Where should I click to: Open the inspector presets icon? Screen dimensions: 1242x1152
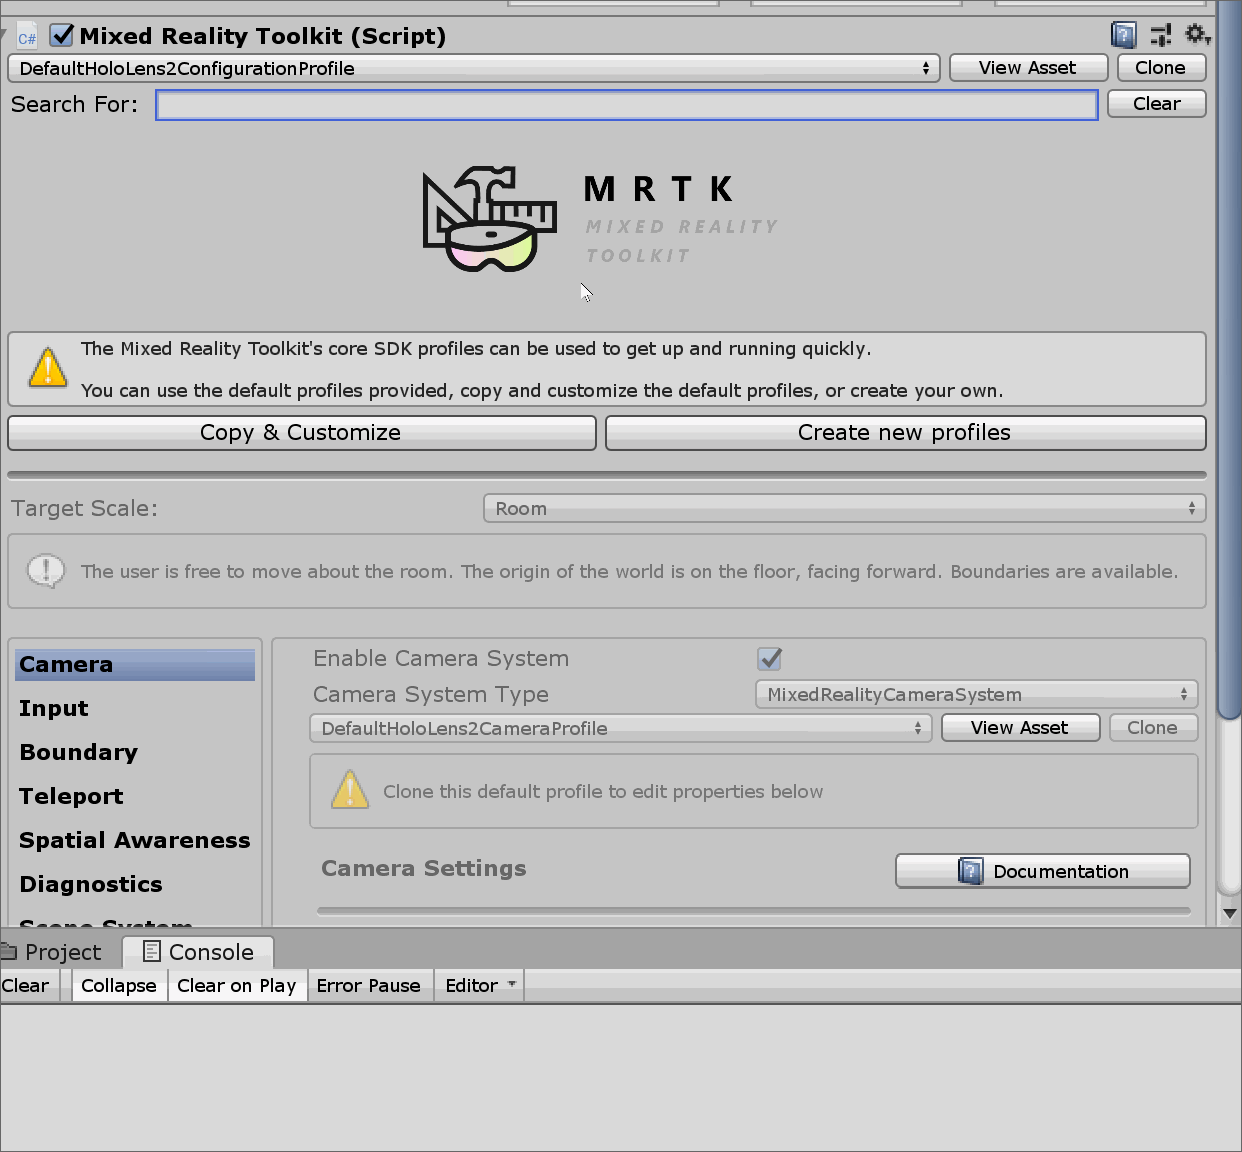(x=1161, y=33)
